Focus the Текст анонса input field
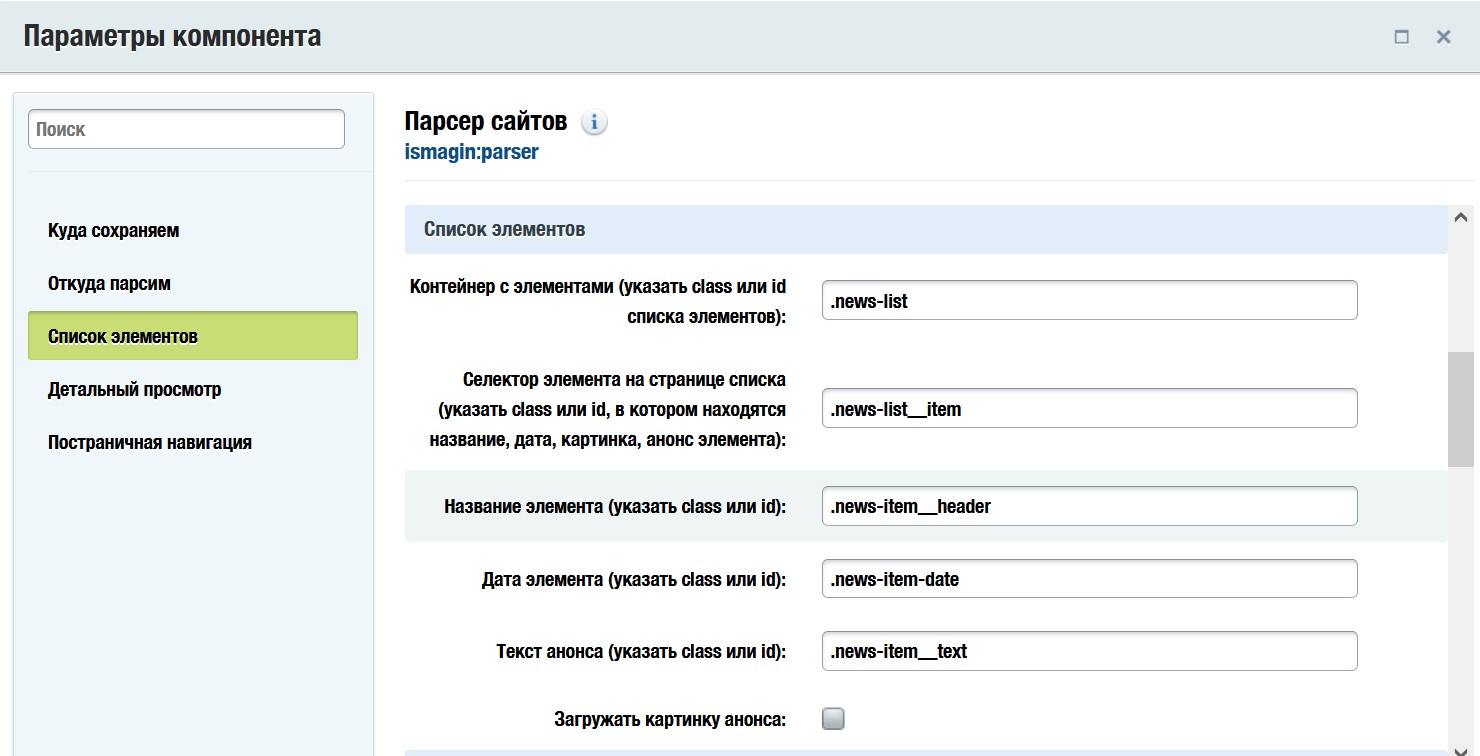Image resolution: width=1480 pixels, height=756 pixels. (x=1089, y=651)
